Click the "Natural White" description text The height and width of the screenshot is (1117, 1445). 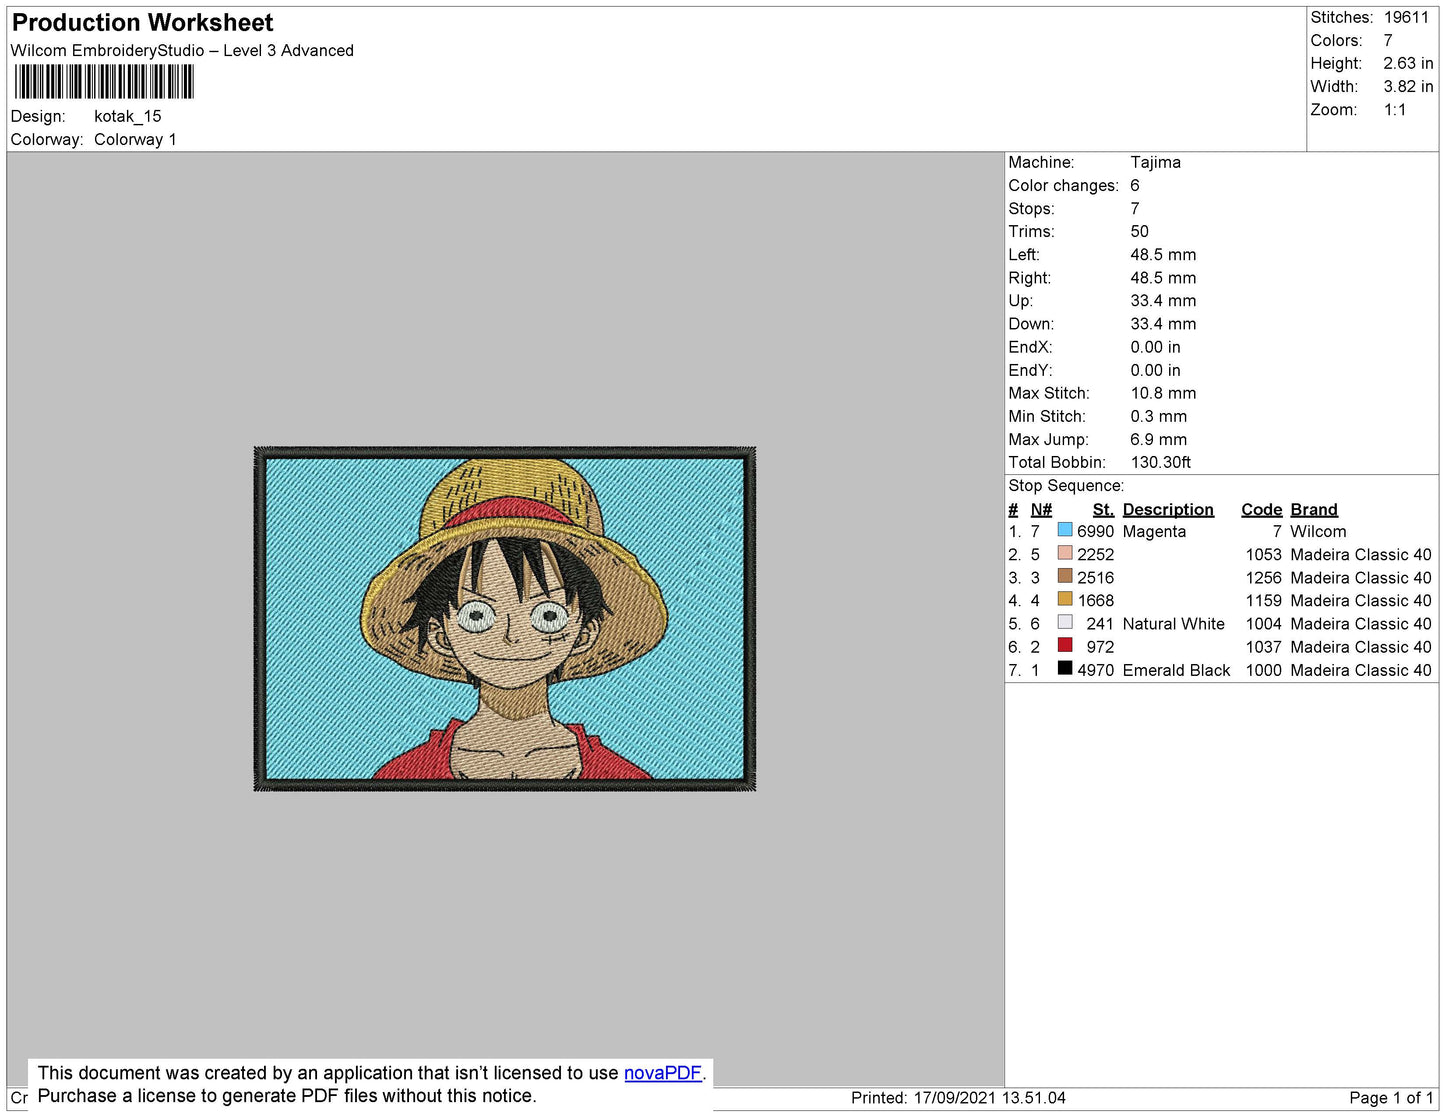click(x=1173, y=623)
